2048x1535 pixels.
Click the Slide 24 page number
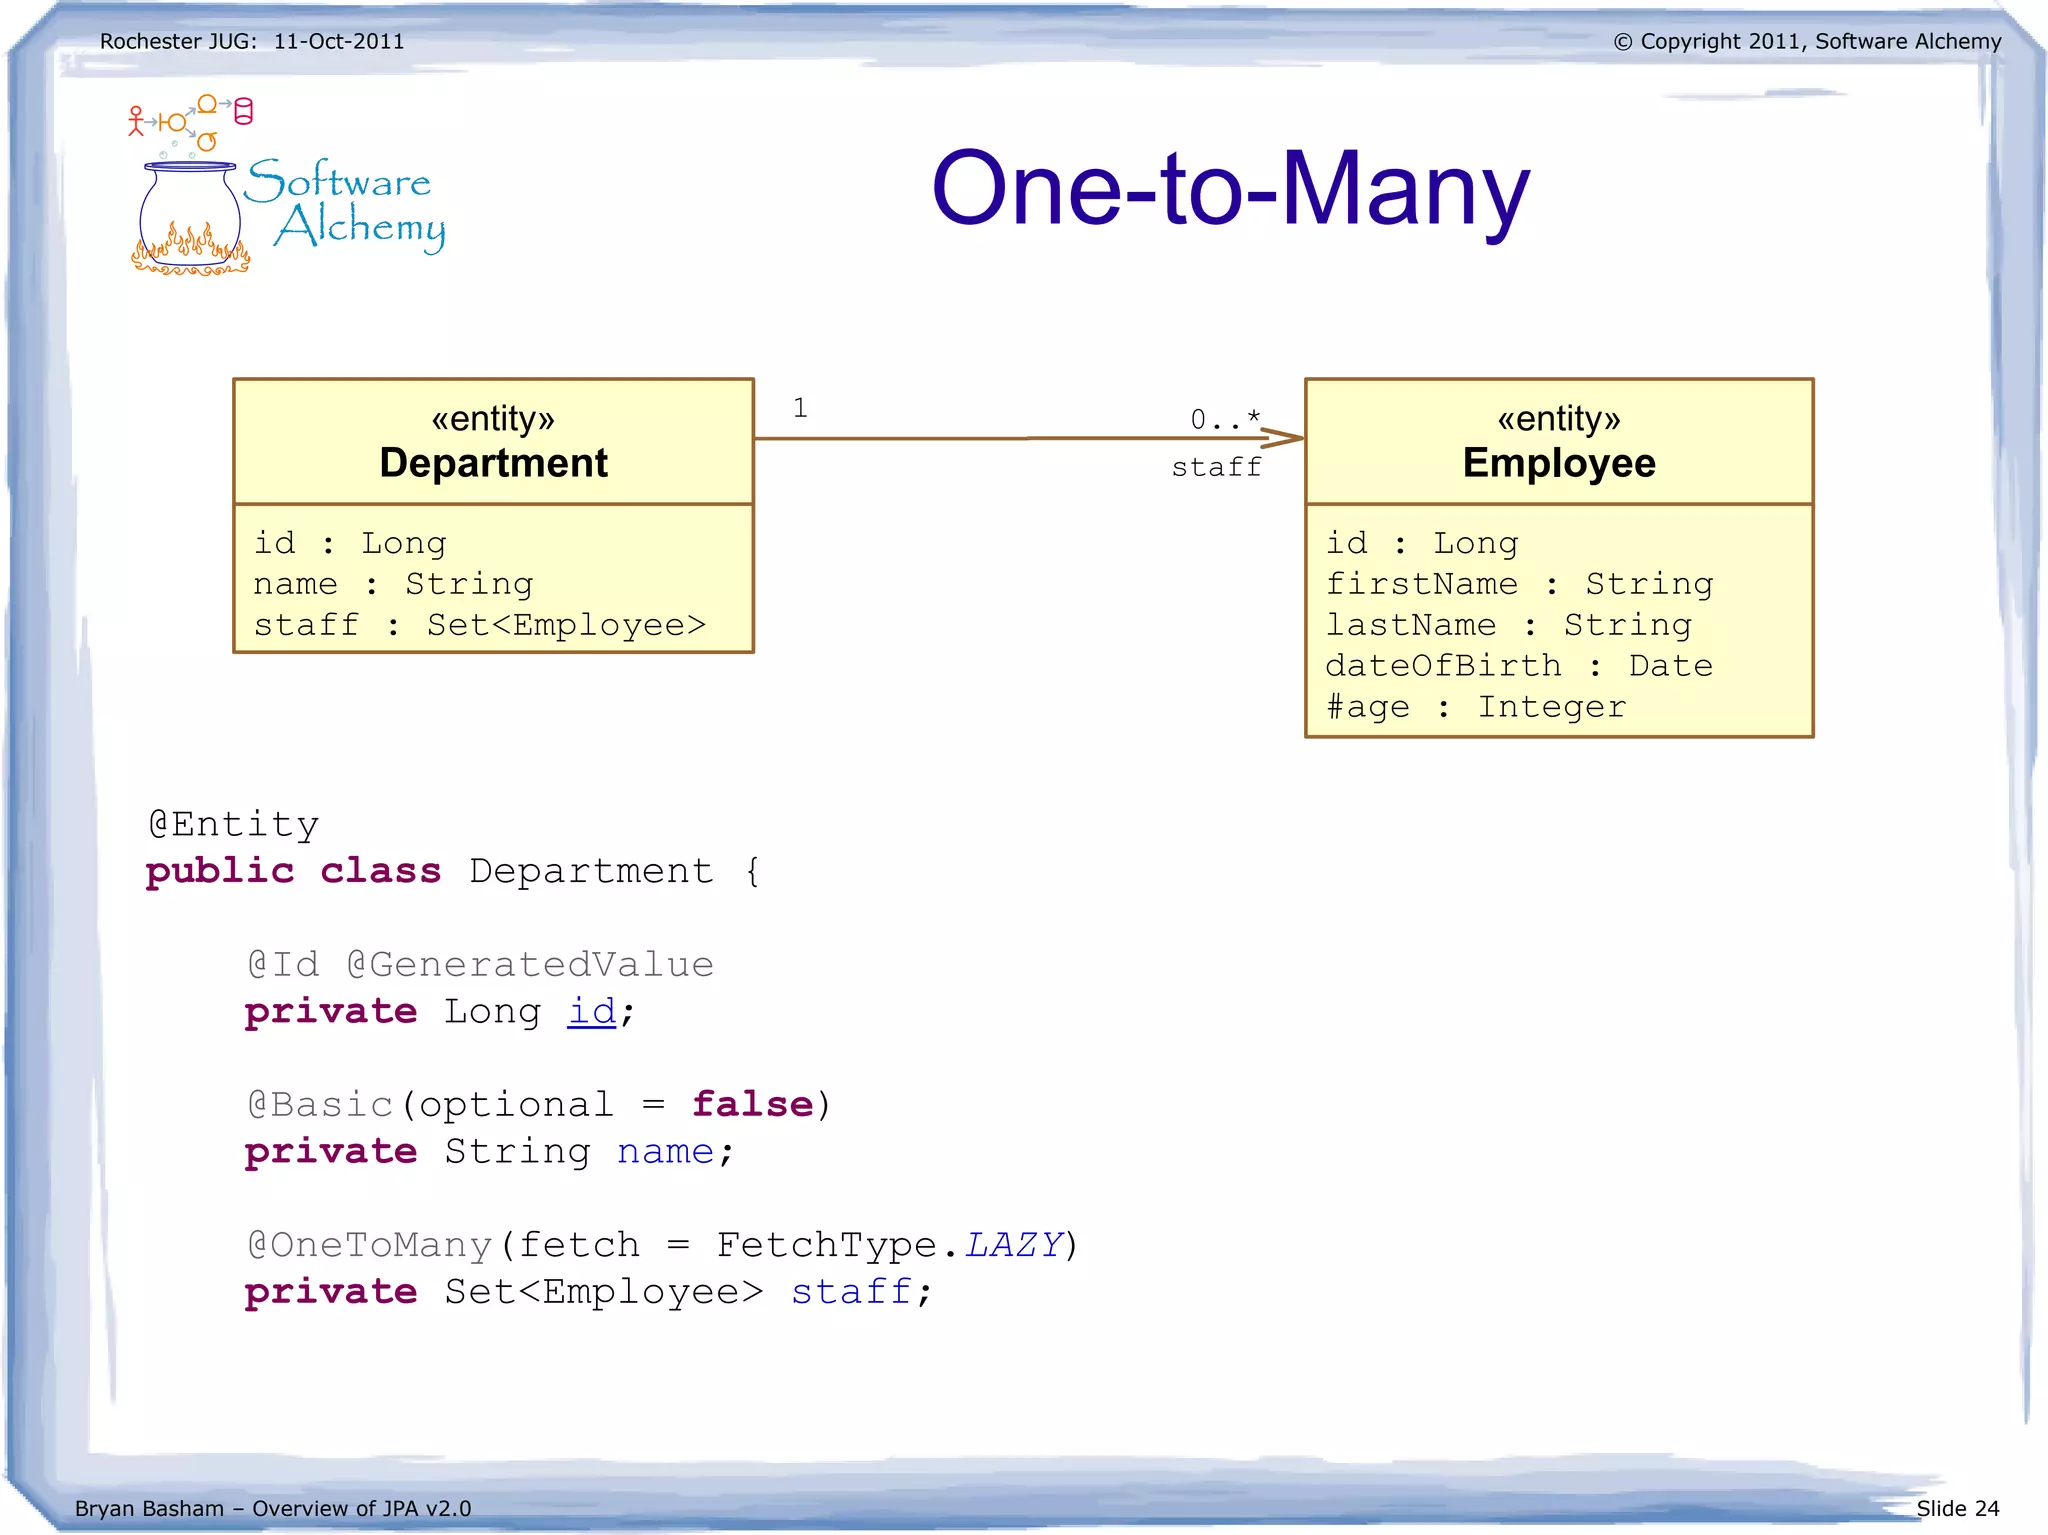1957,1508
